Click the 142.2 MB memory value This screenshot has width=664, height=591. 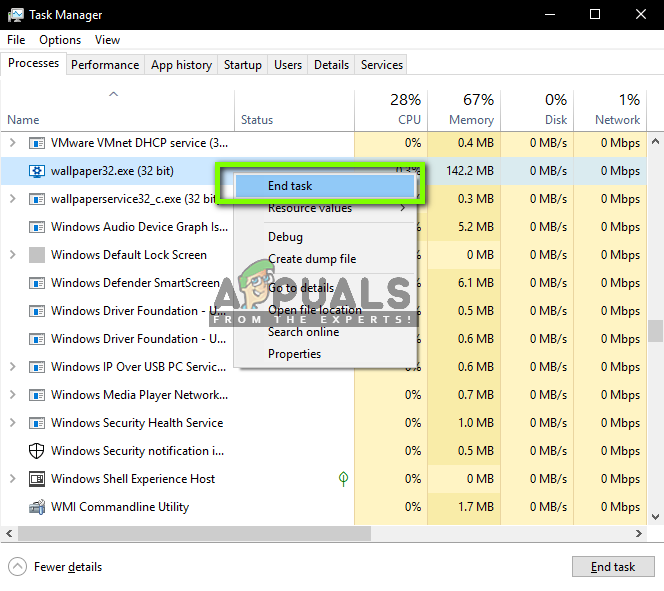click(x=470, y=171)
